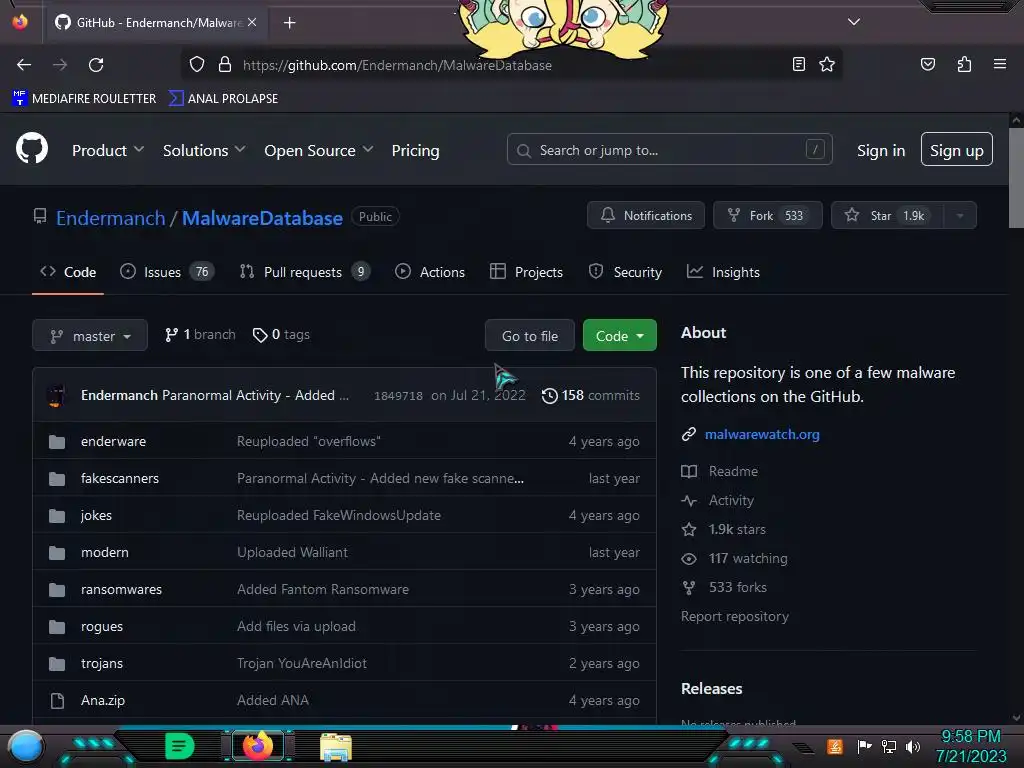Click the Report repository link
Viewport: 1024px width, 768px height.
(x=735, y=616)
